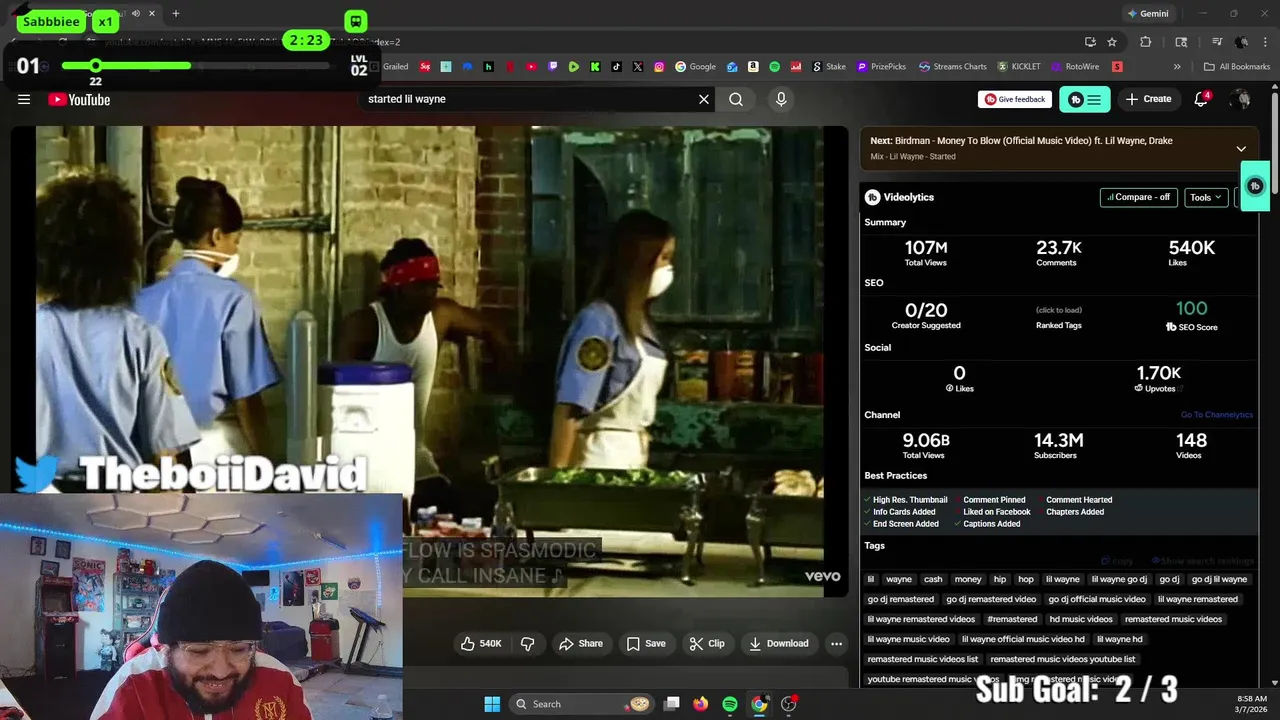Open the Streams Charts bookmark

953,67
